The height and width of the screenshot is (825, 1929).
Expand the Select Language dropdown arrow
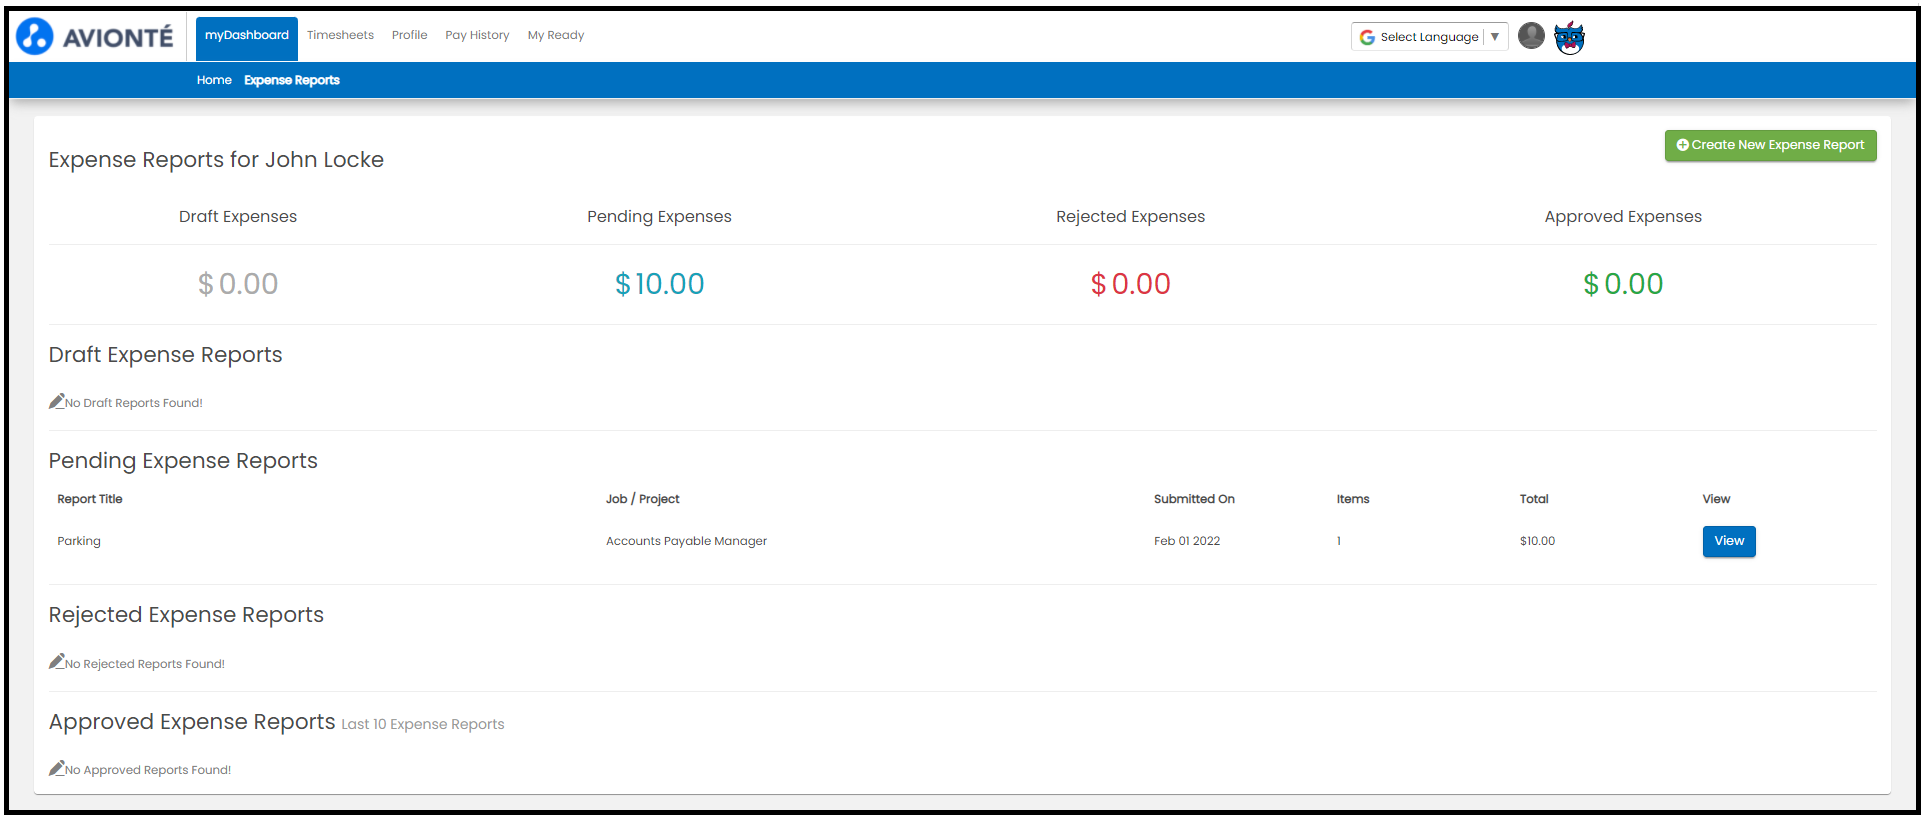[x=1495, y=37]
